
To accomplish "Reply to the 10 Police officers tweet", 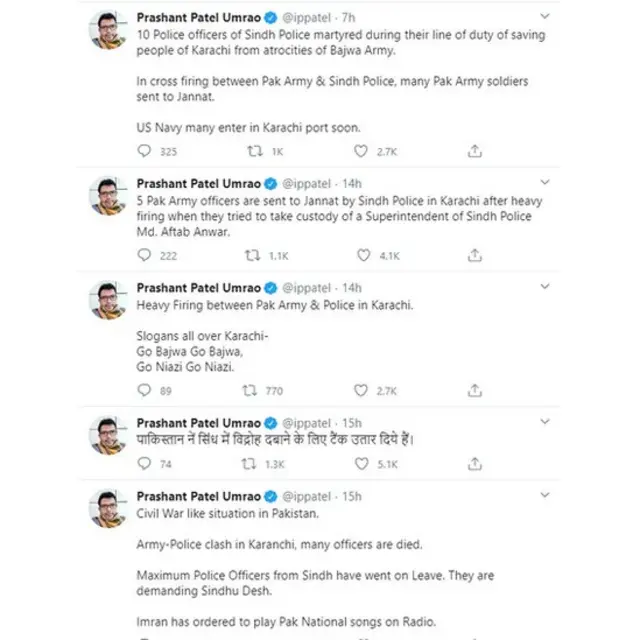I will coord(143,151).
